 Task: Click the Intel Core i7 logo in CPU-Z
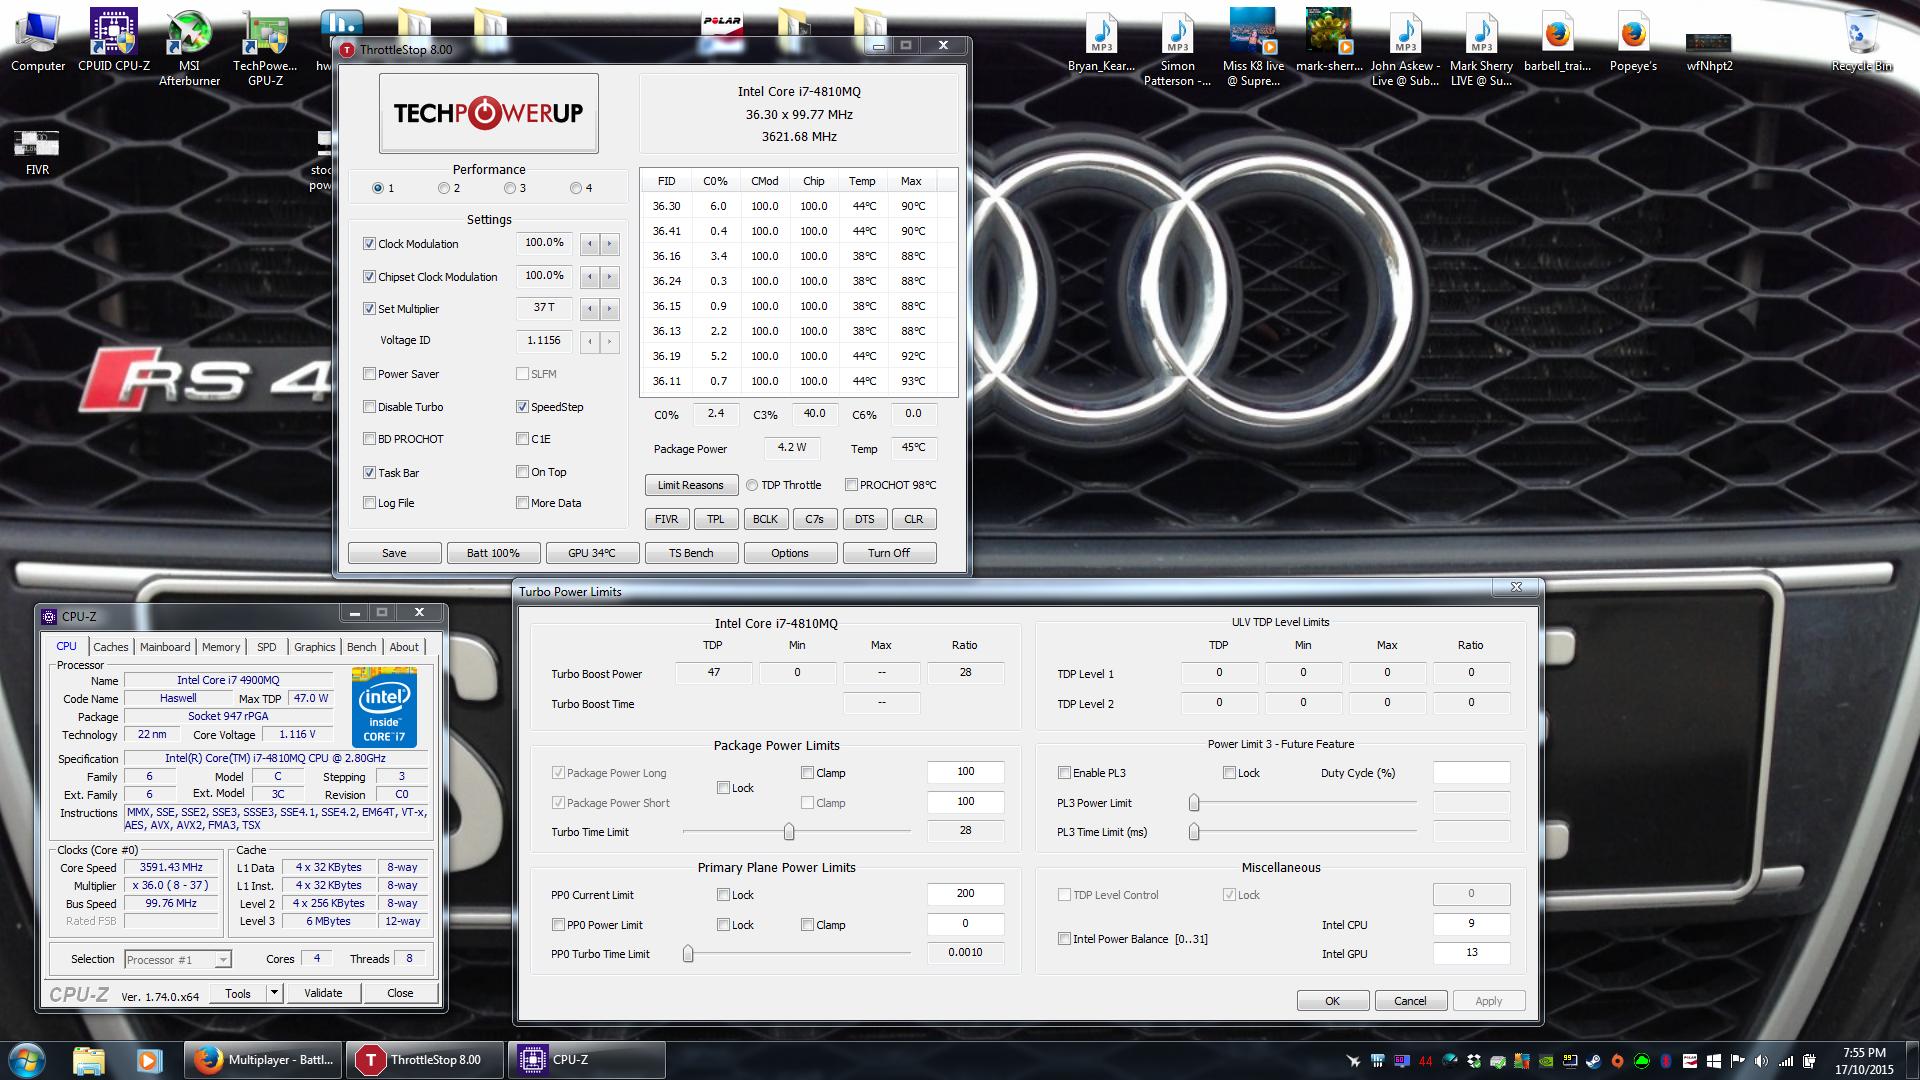click(x=384, y=706)
